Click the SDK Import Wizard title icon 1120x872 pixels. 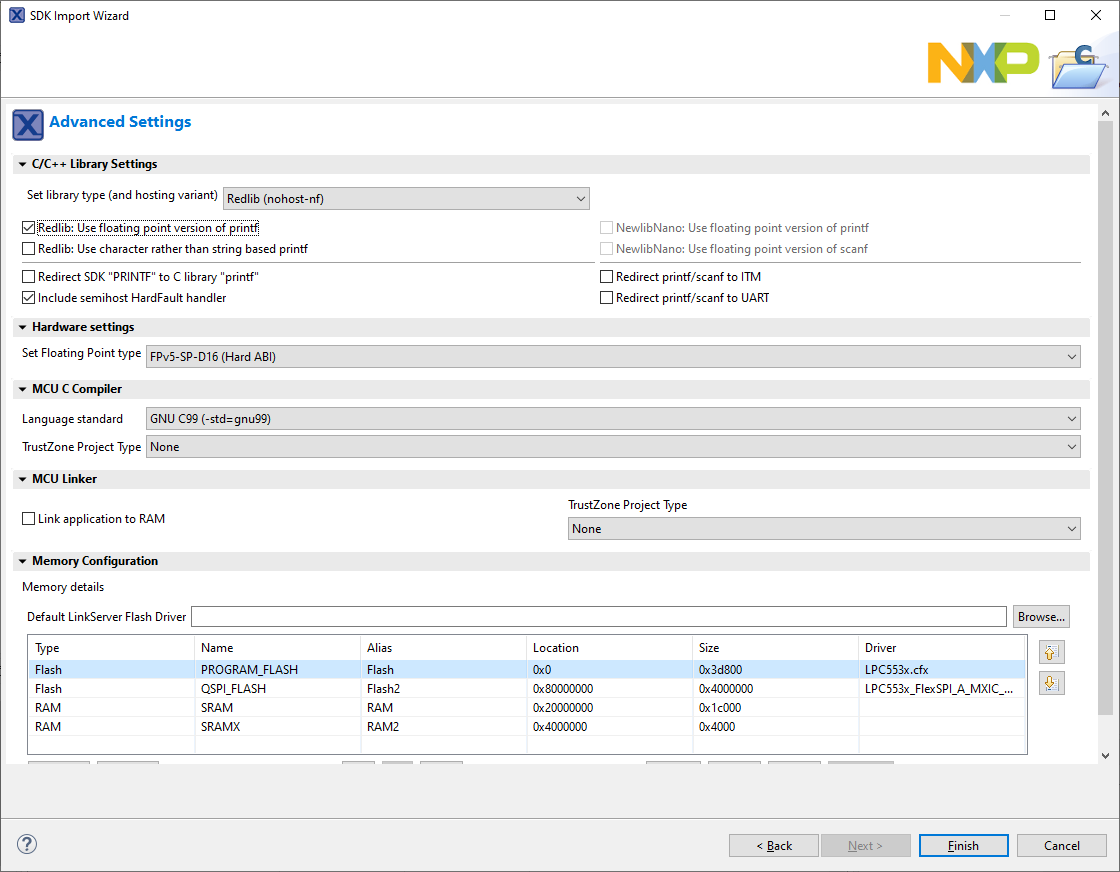click(x=16, y=16)
